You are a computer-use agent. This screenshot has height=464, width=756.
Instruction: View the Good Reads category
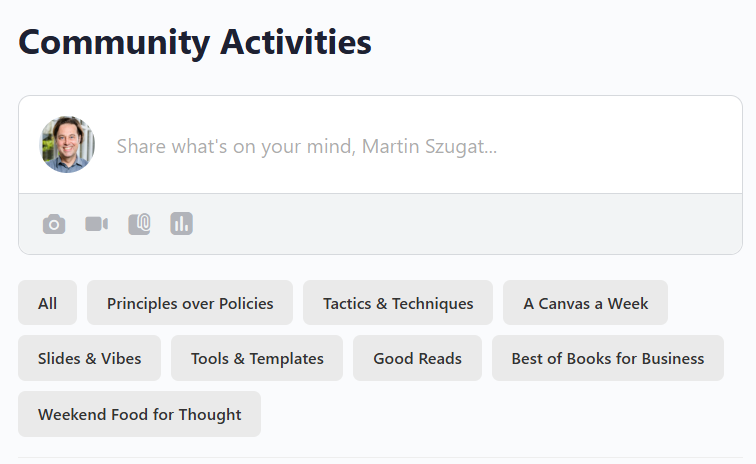(417, 358)
